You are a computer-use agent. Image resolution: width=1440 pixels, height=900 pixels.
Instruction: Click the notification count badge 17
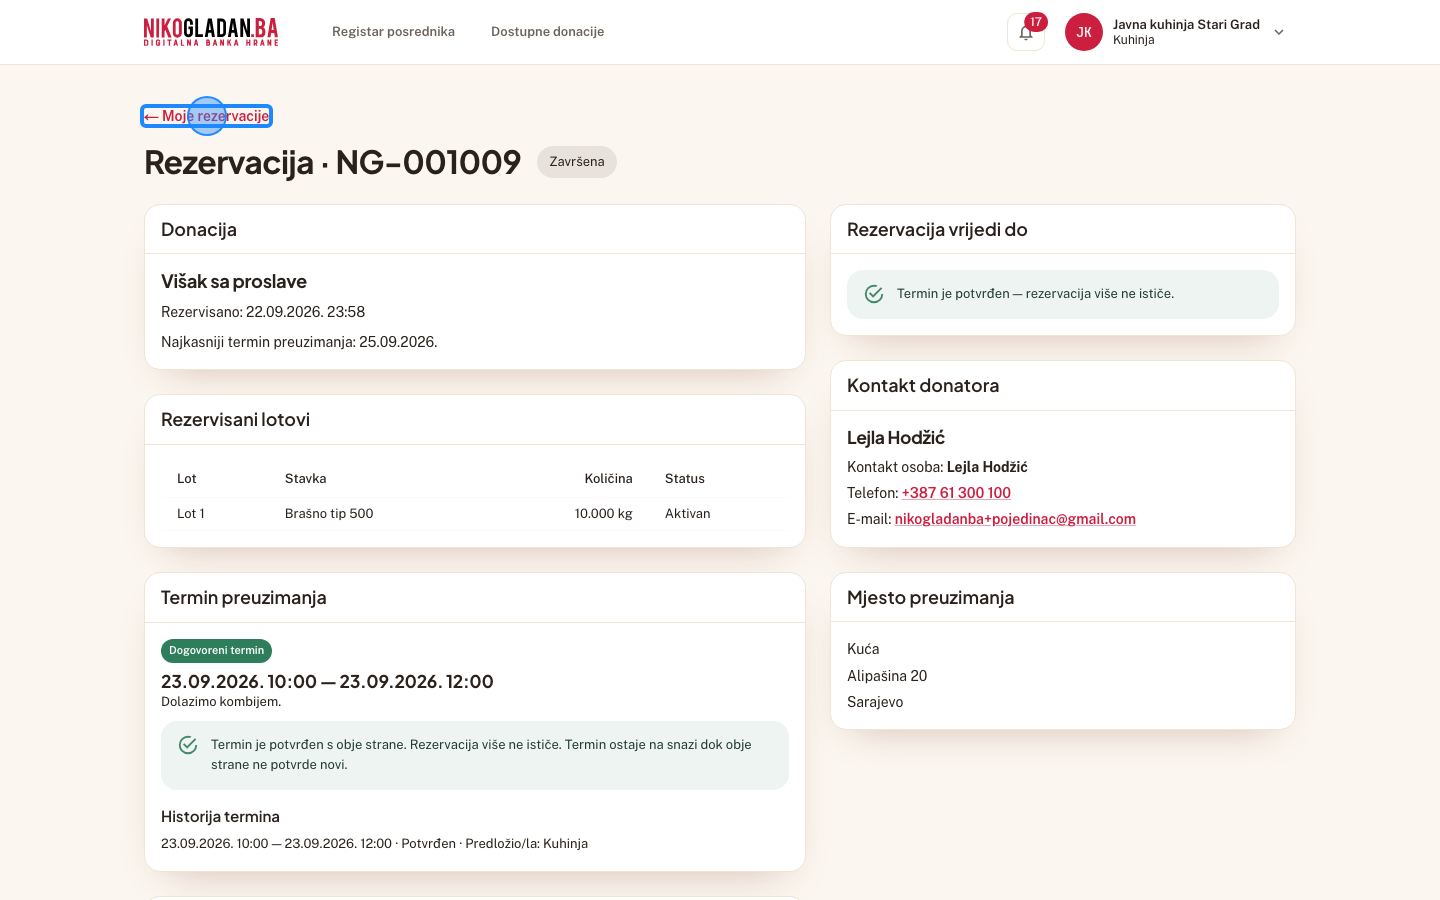[1036, 22]
